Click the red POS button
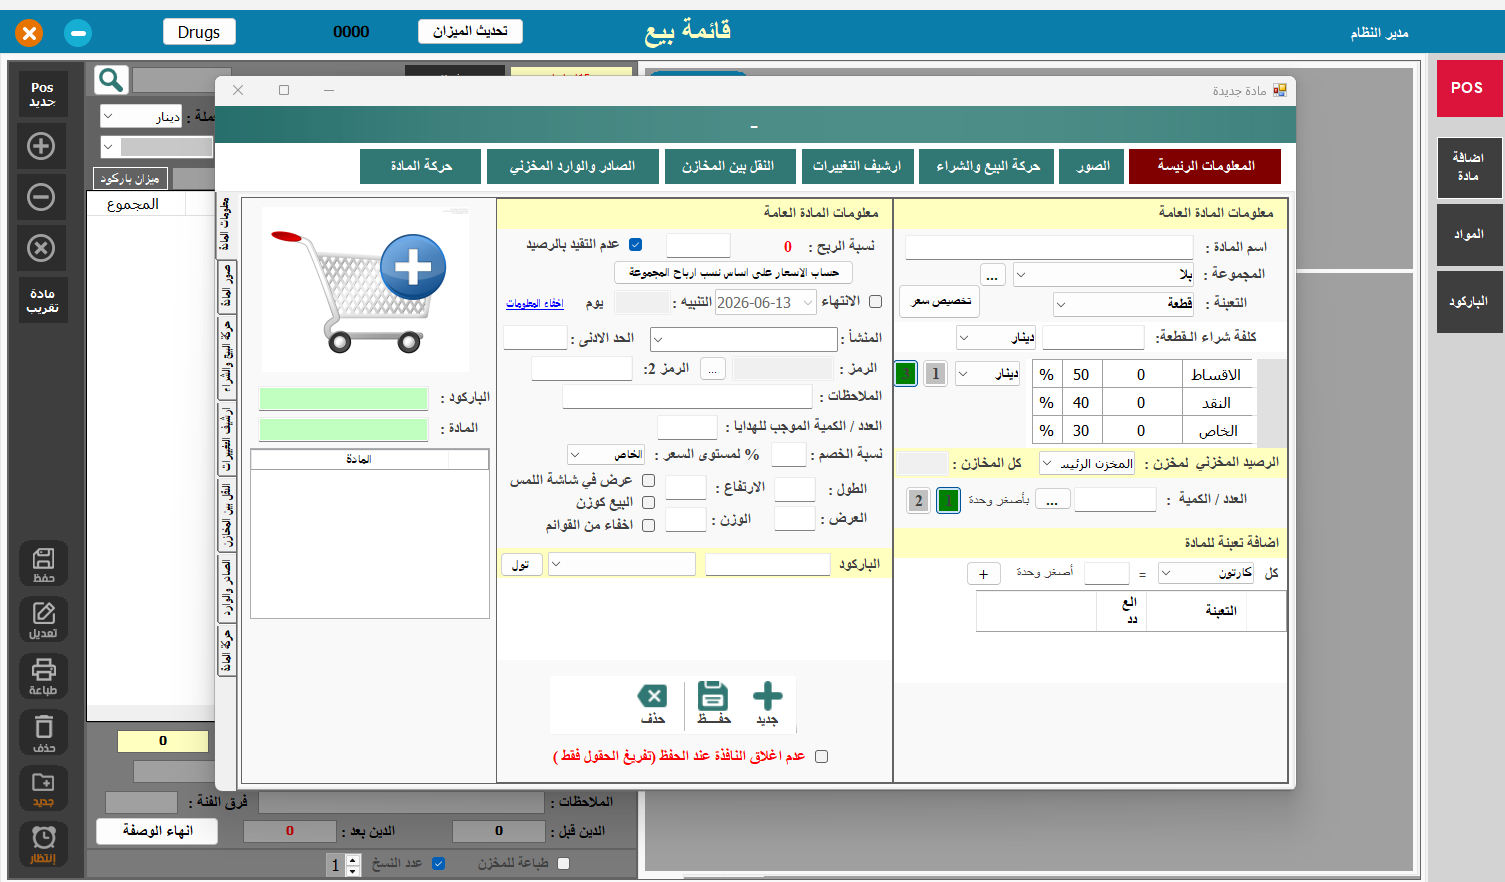The width and height of the screenshot is (1505, 882). click(x=1467, y=88)
